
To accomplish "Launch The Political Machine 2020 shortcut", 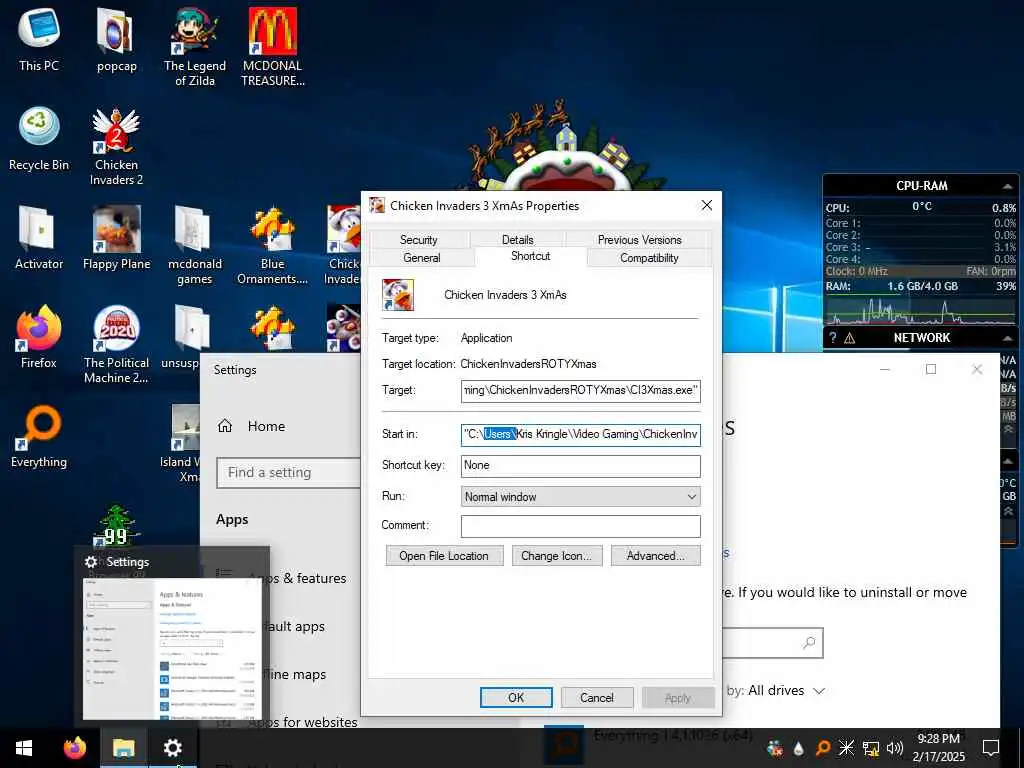I will click(x=116, y=344).
